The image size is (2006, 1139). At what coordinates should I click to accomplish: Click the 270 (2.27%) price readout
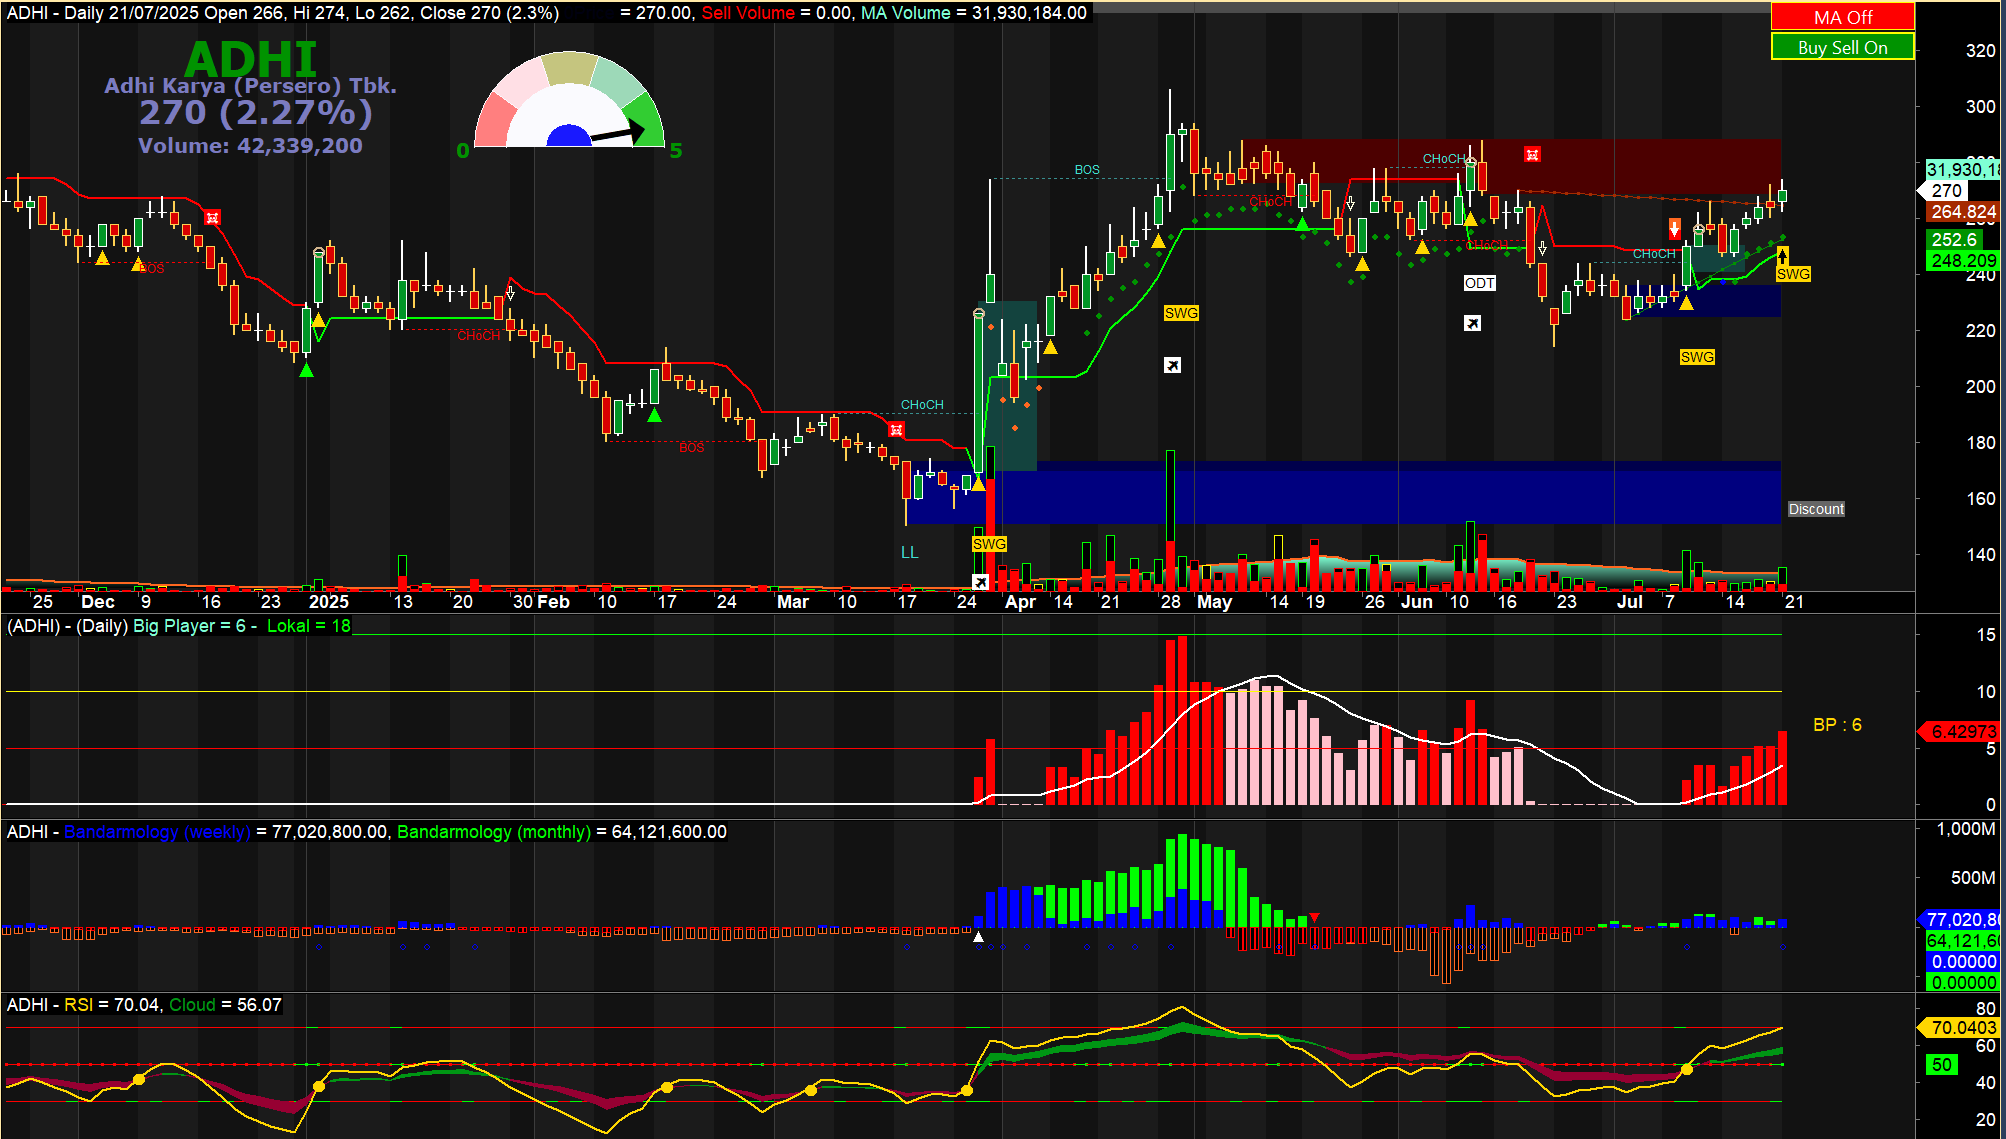pos(256,113)
